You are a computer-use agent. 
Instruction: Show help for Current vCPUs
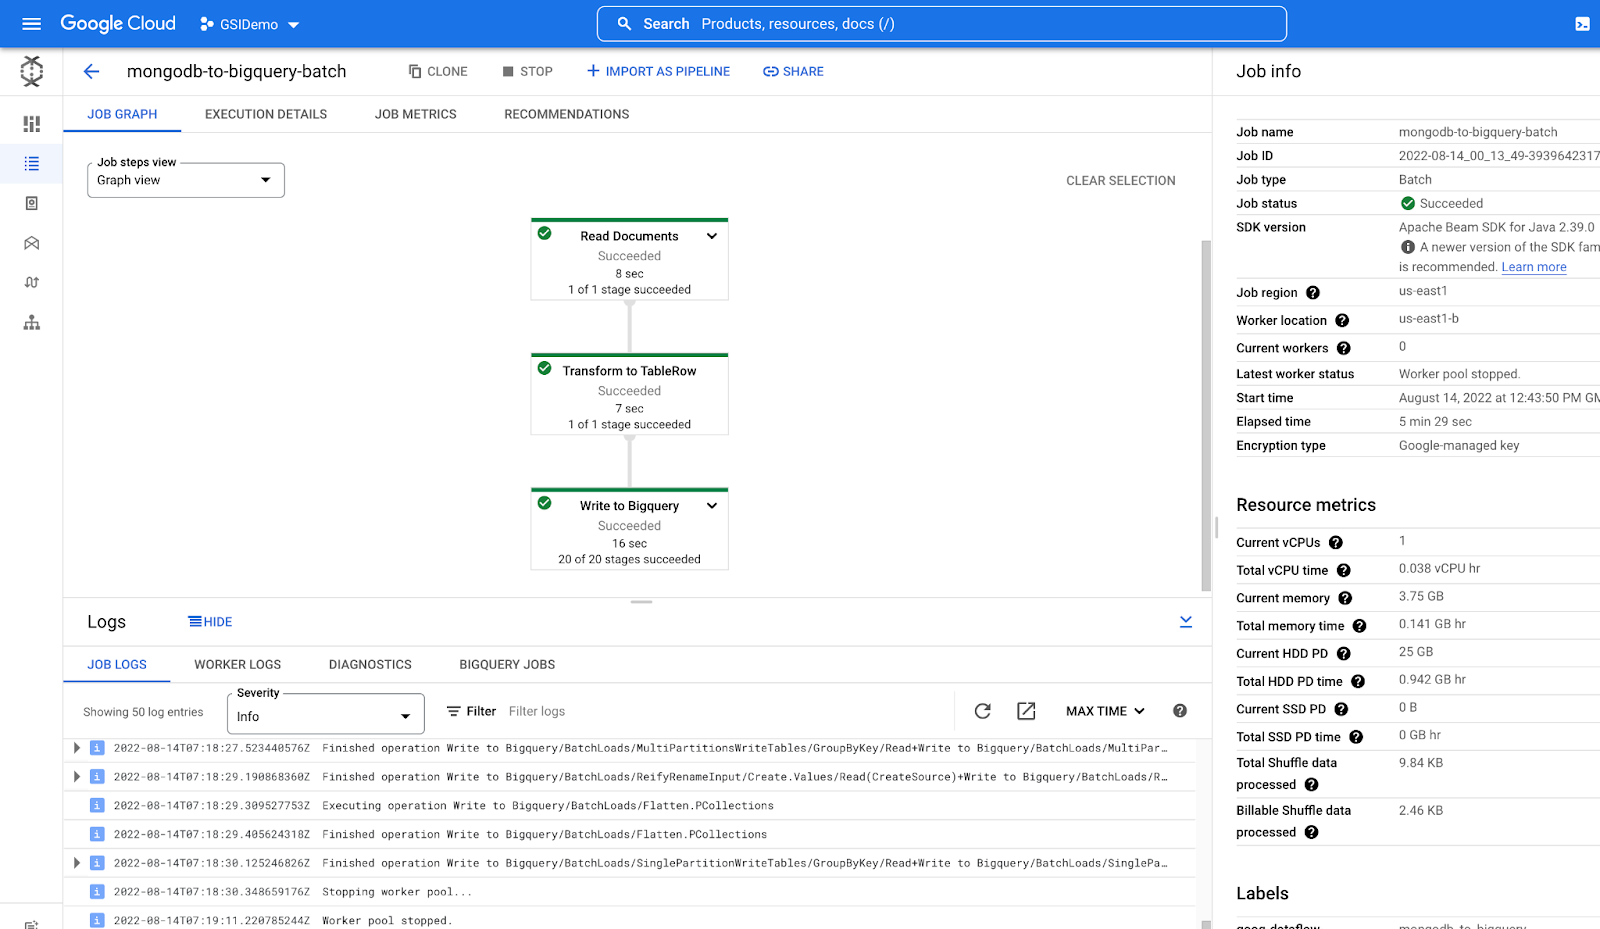[1336, 543]
